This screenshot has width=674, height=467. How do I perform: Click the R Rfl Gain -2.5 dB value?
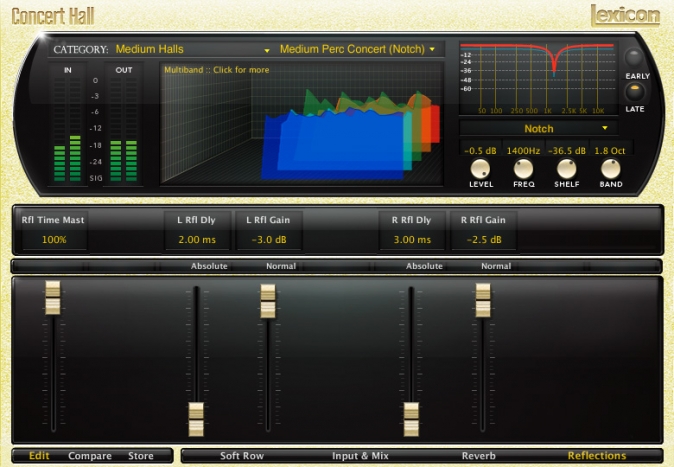(484, 240)
